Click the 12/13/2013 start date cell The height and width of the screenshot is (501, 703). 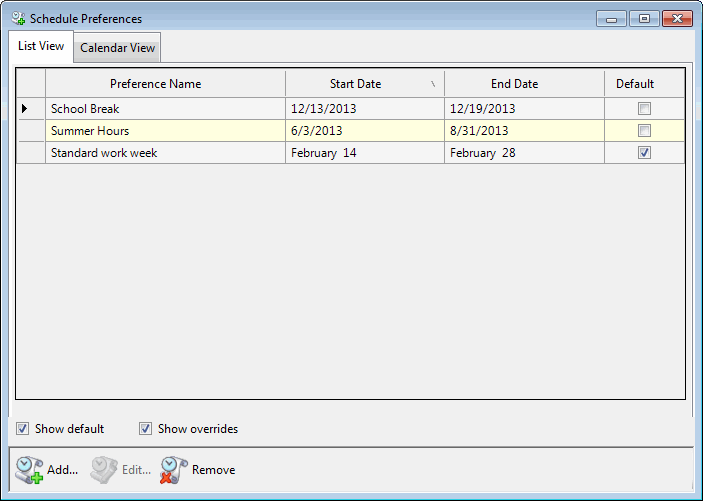pyautogui.click(x=323, y=109)
